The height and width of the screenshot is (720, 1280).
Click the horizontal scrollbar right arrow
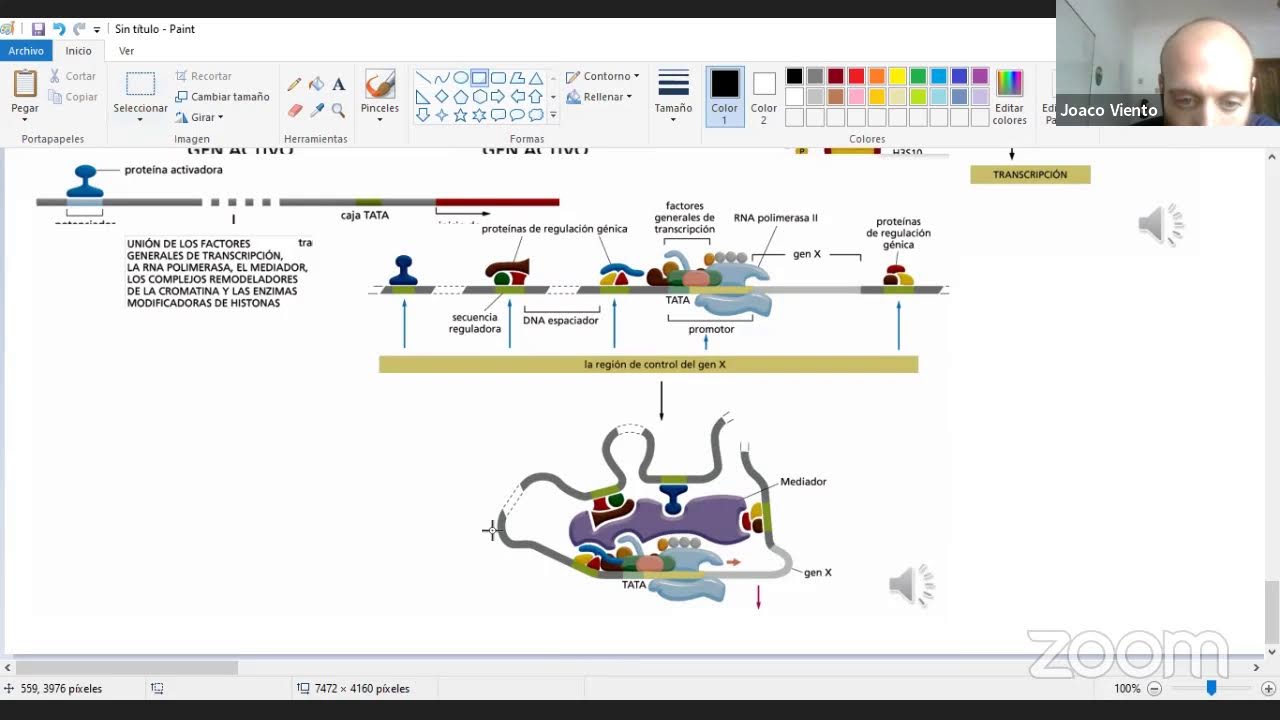pos(1256,668)
